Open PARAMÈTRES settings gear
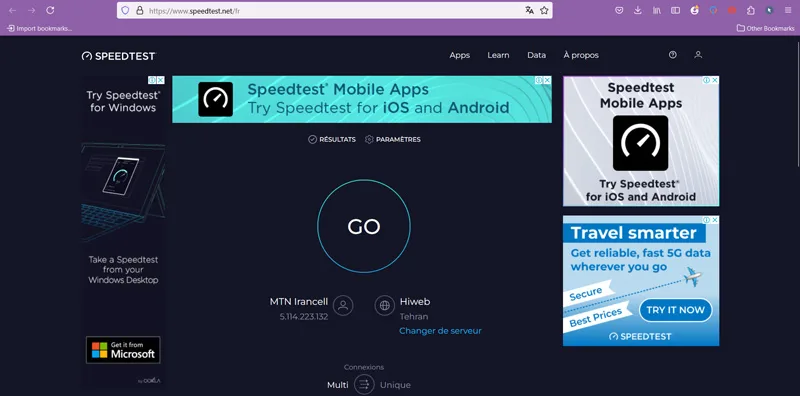The height and width of the screenshot is (396, 800). tap(393, 139)
